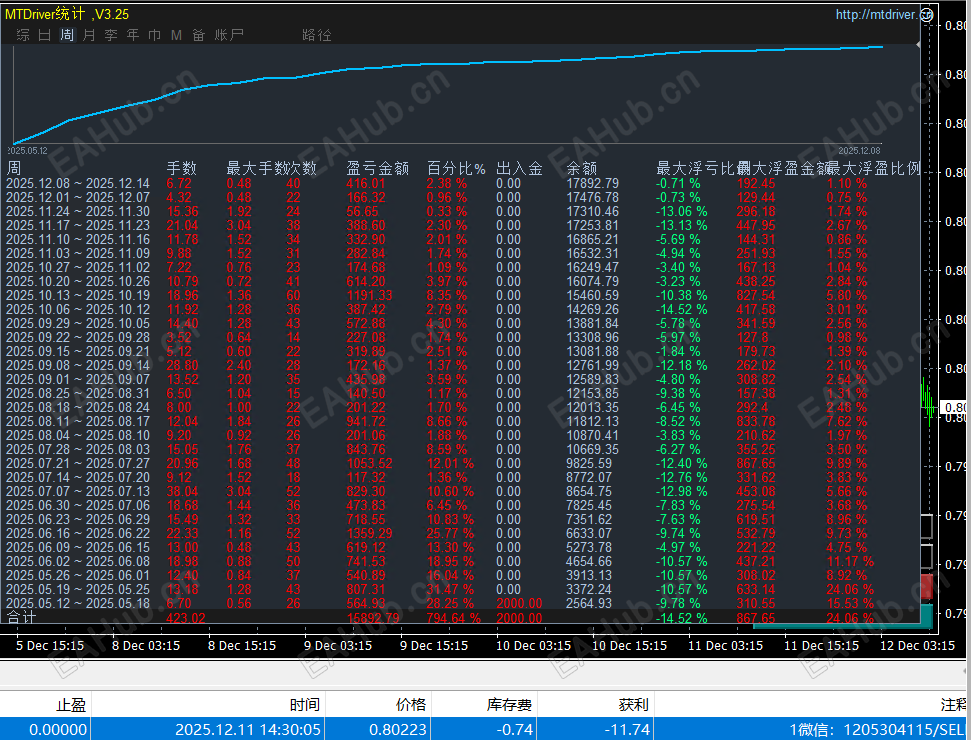The width and height of the screenshot is (971, 740).
Task: Select the order time 2025.12.11 14:30:05
Action: pyautogui.click(x=248, y=729)
